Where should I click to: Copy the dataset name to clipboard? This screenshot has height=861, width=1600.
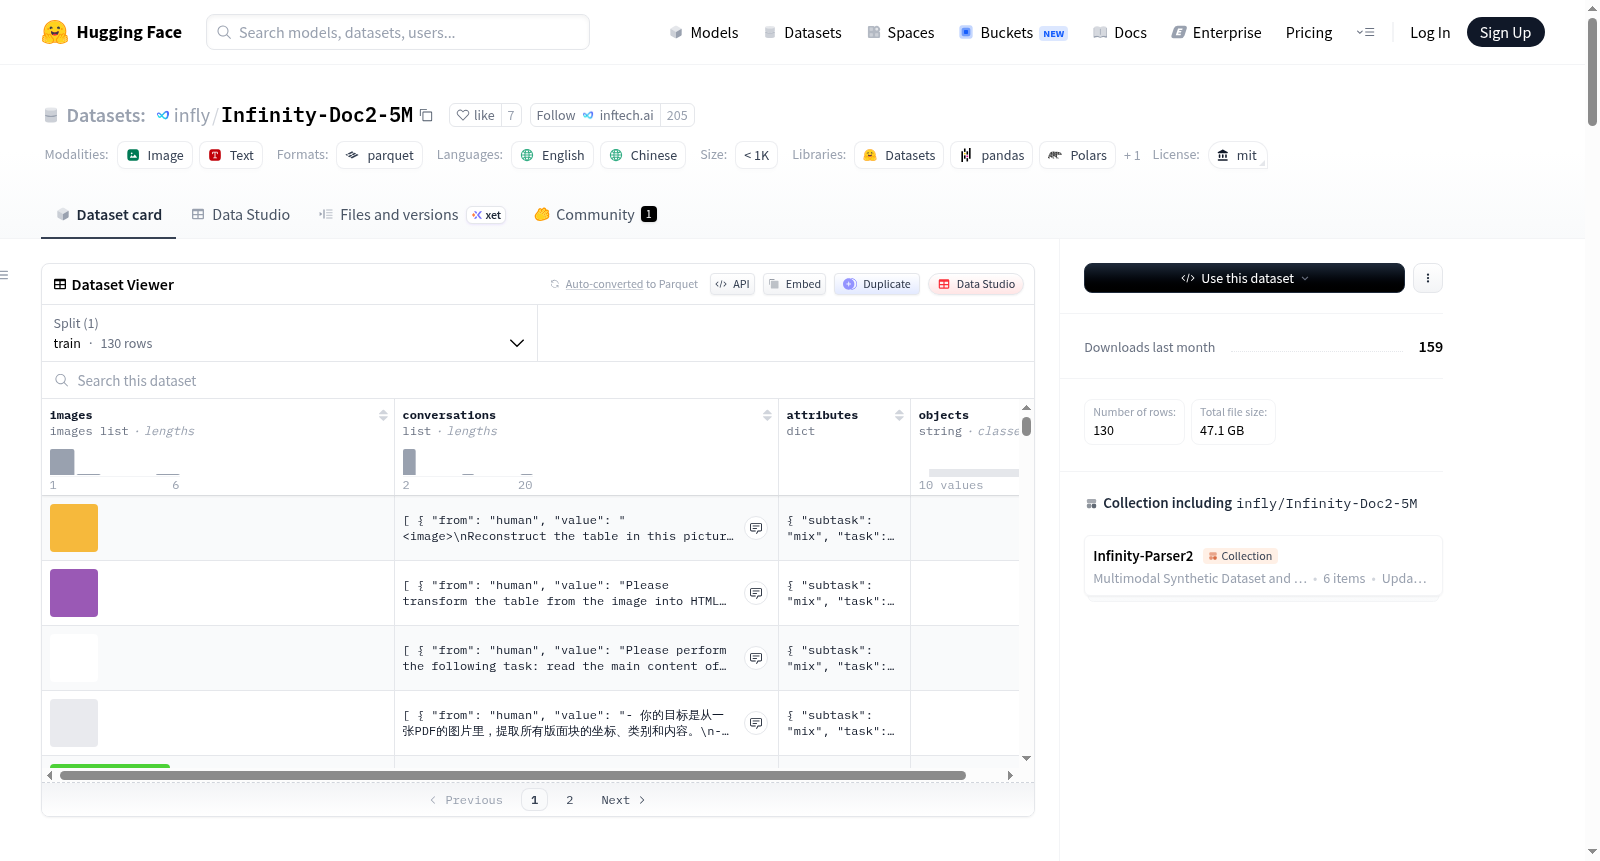click(426, 115)
